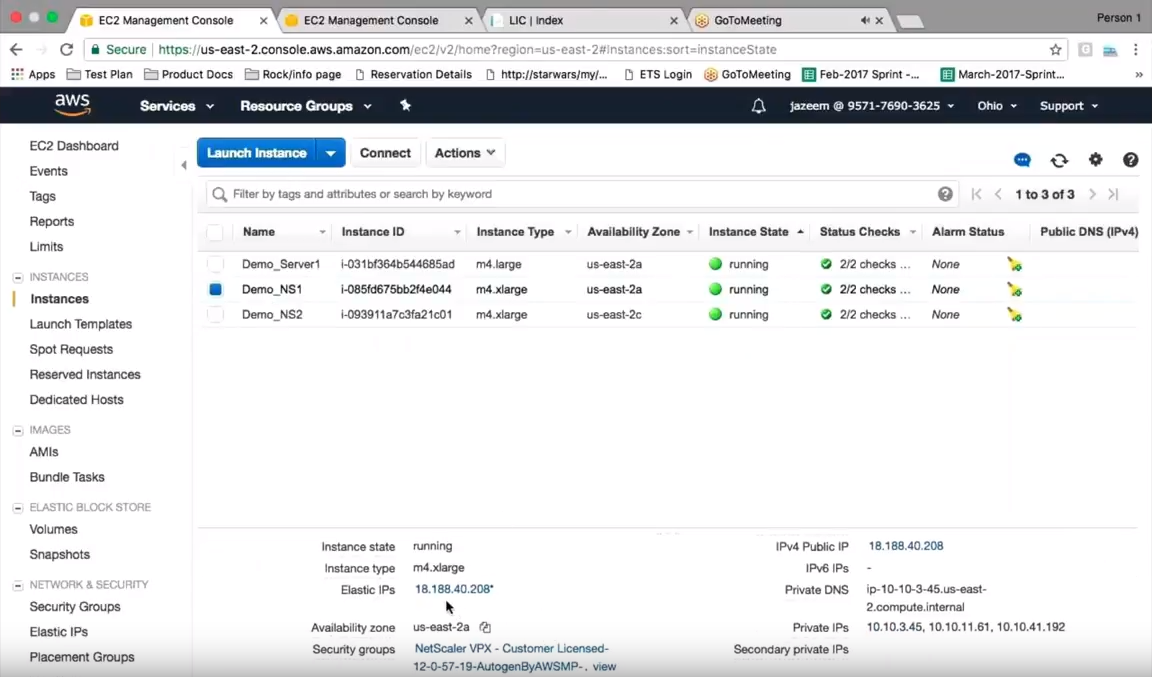Click alarm icon for Demo_Server1 row

pos(1014,265)
